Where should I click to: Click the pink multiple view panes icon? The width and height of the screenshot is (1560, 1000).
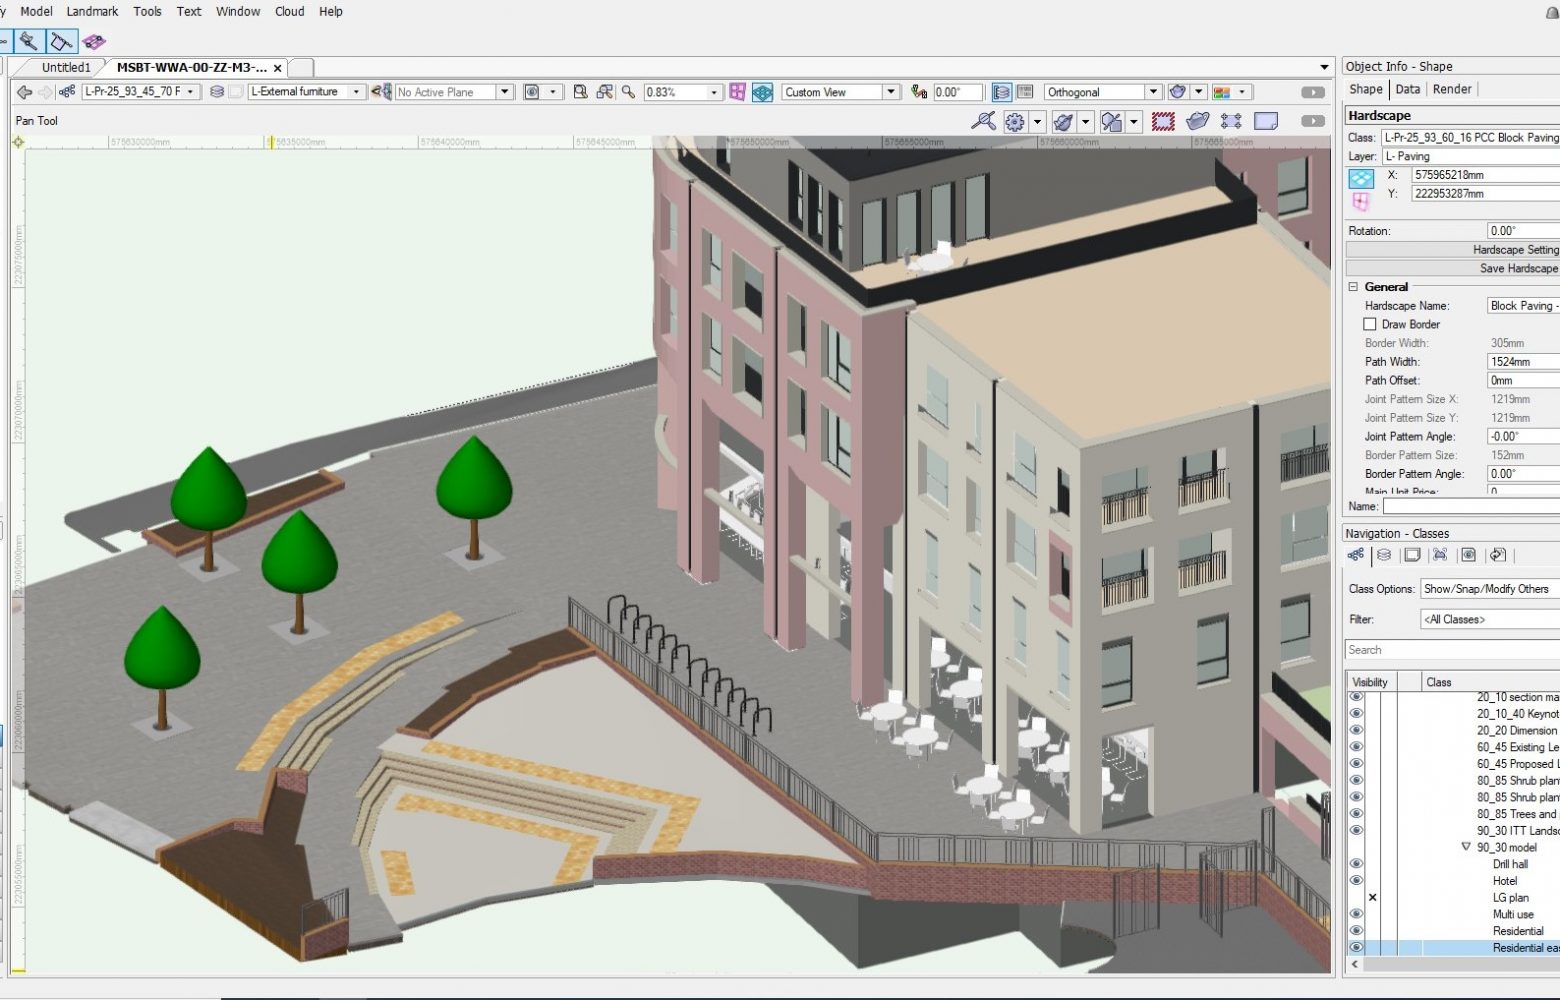[x=737, y=92]
